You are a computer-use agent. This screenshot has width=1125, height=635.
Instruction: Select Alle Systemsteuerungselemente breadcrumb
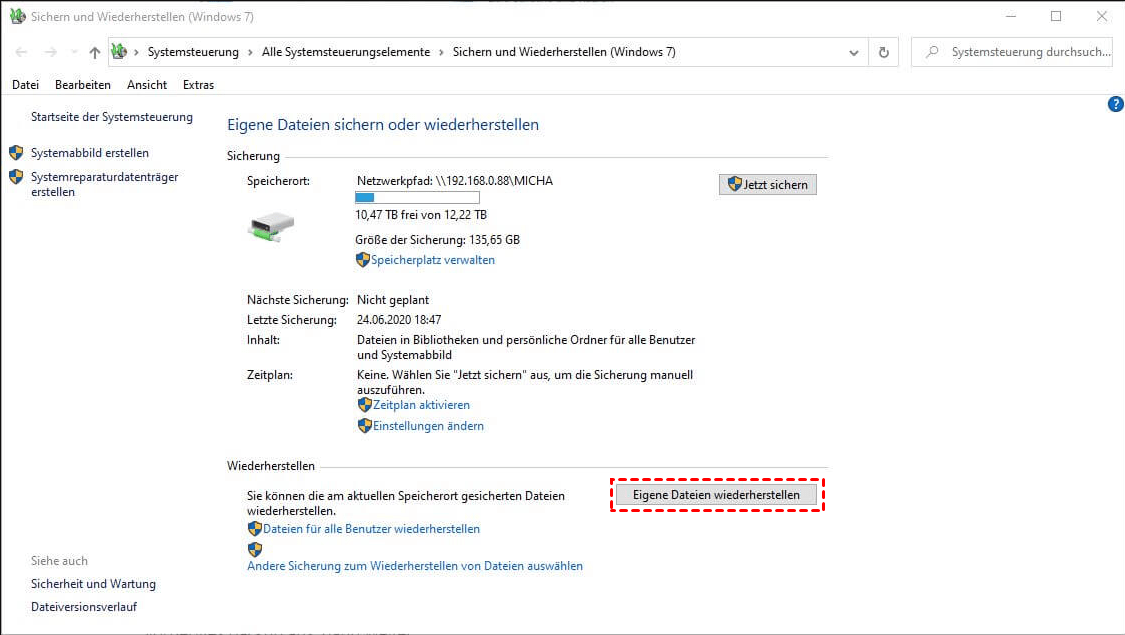[346, 52]
